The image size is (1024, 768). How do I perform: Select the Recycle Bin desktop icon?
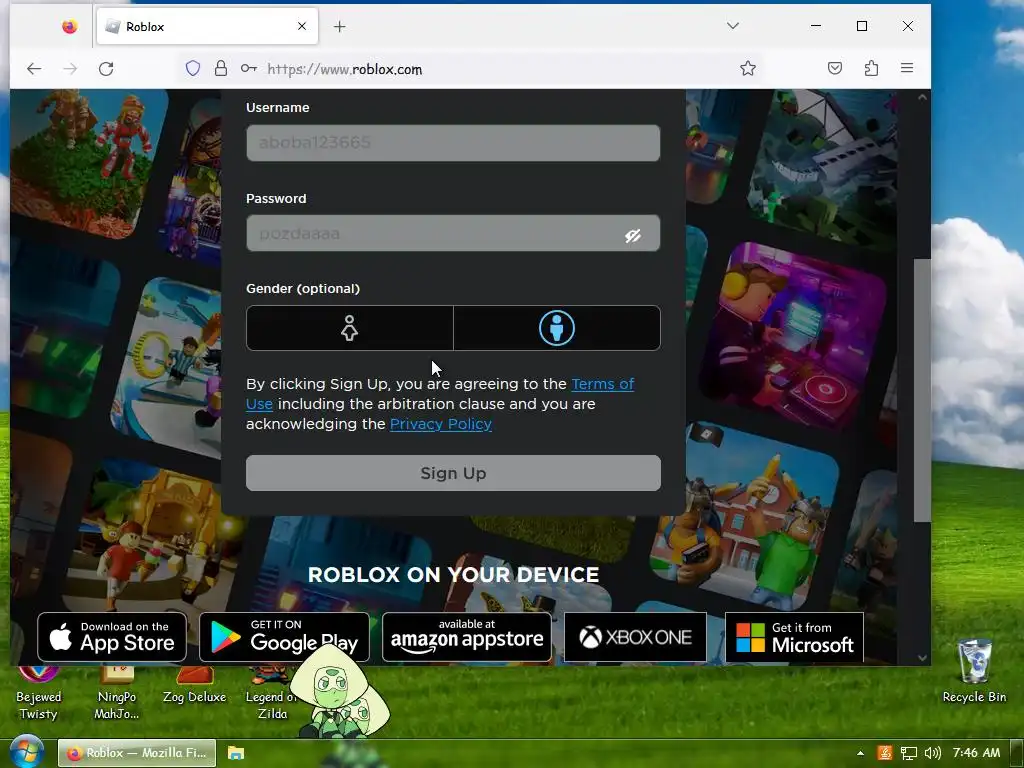click(x=974, y=671)
